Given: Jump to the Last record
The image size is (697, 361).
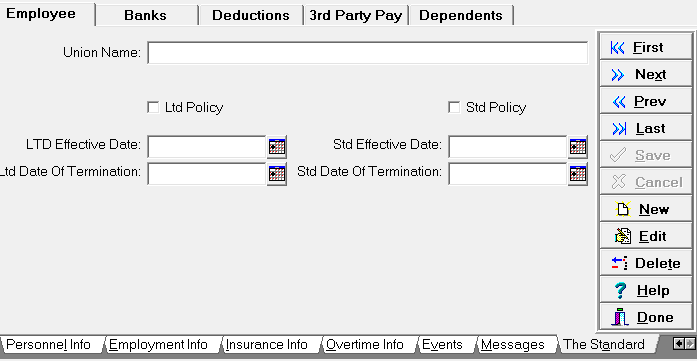Looking at the screenshot, I should pos(646,128).
